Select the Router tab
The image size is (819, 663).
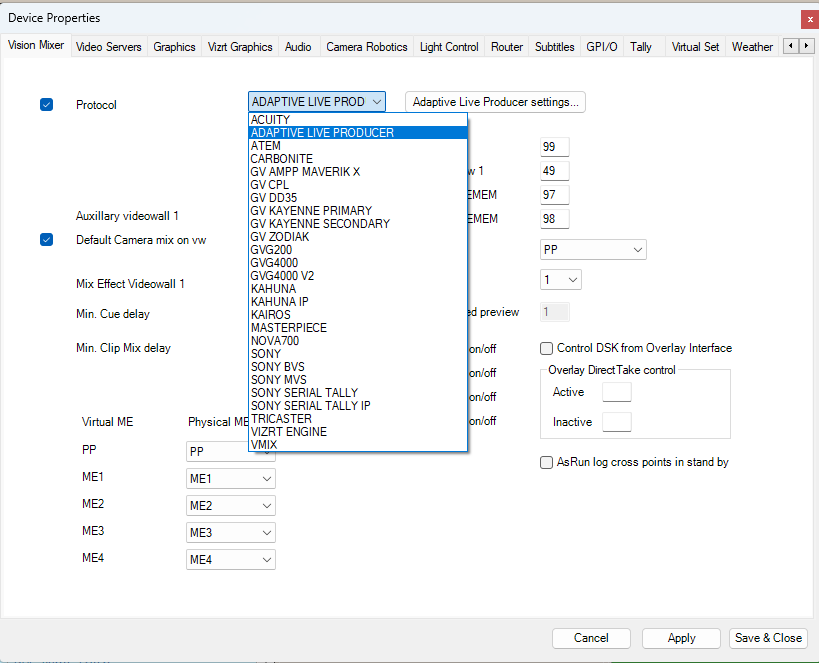point(507,47)
